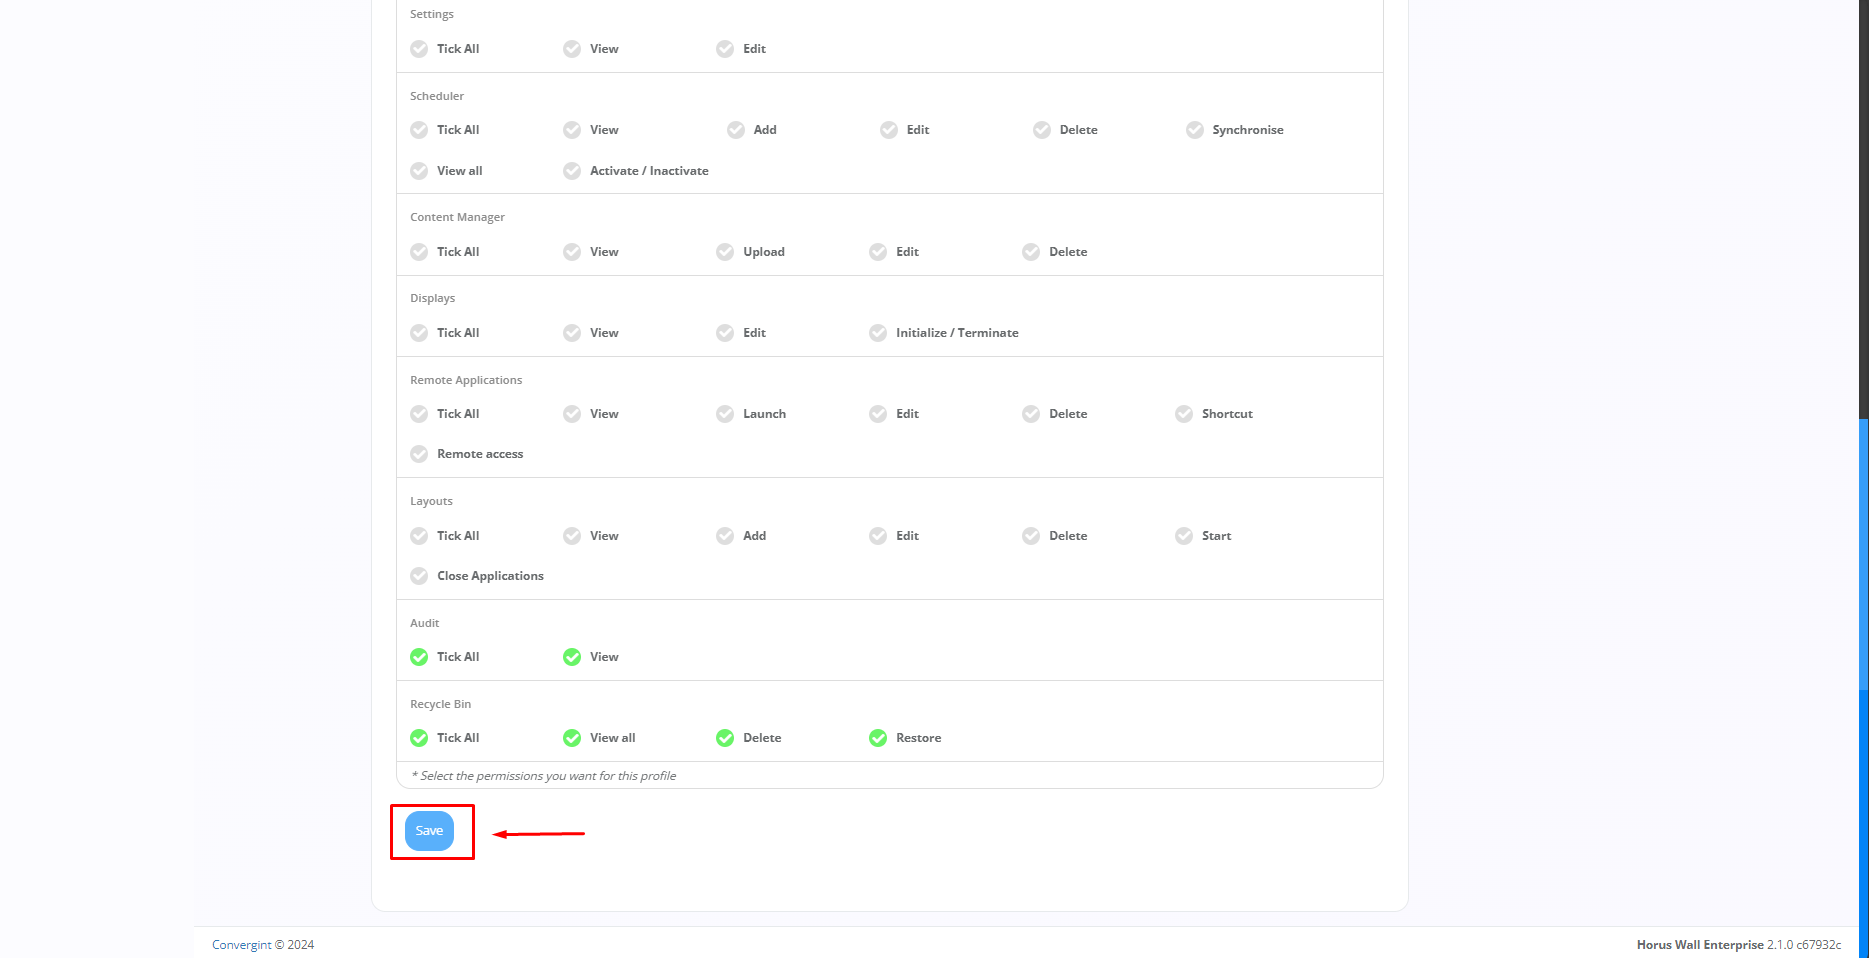Check Scheduler View all permission
1869x958 pixels.
coord(419,171)
